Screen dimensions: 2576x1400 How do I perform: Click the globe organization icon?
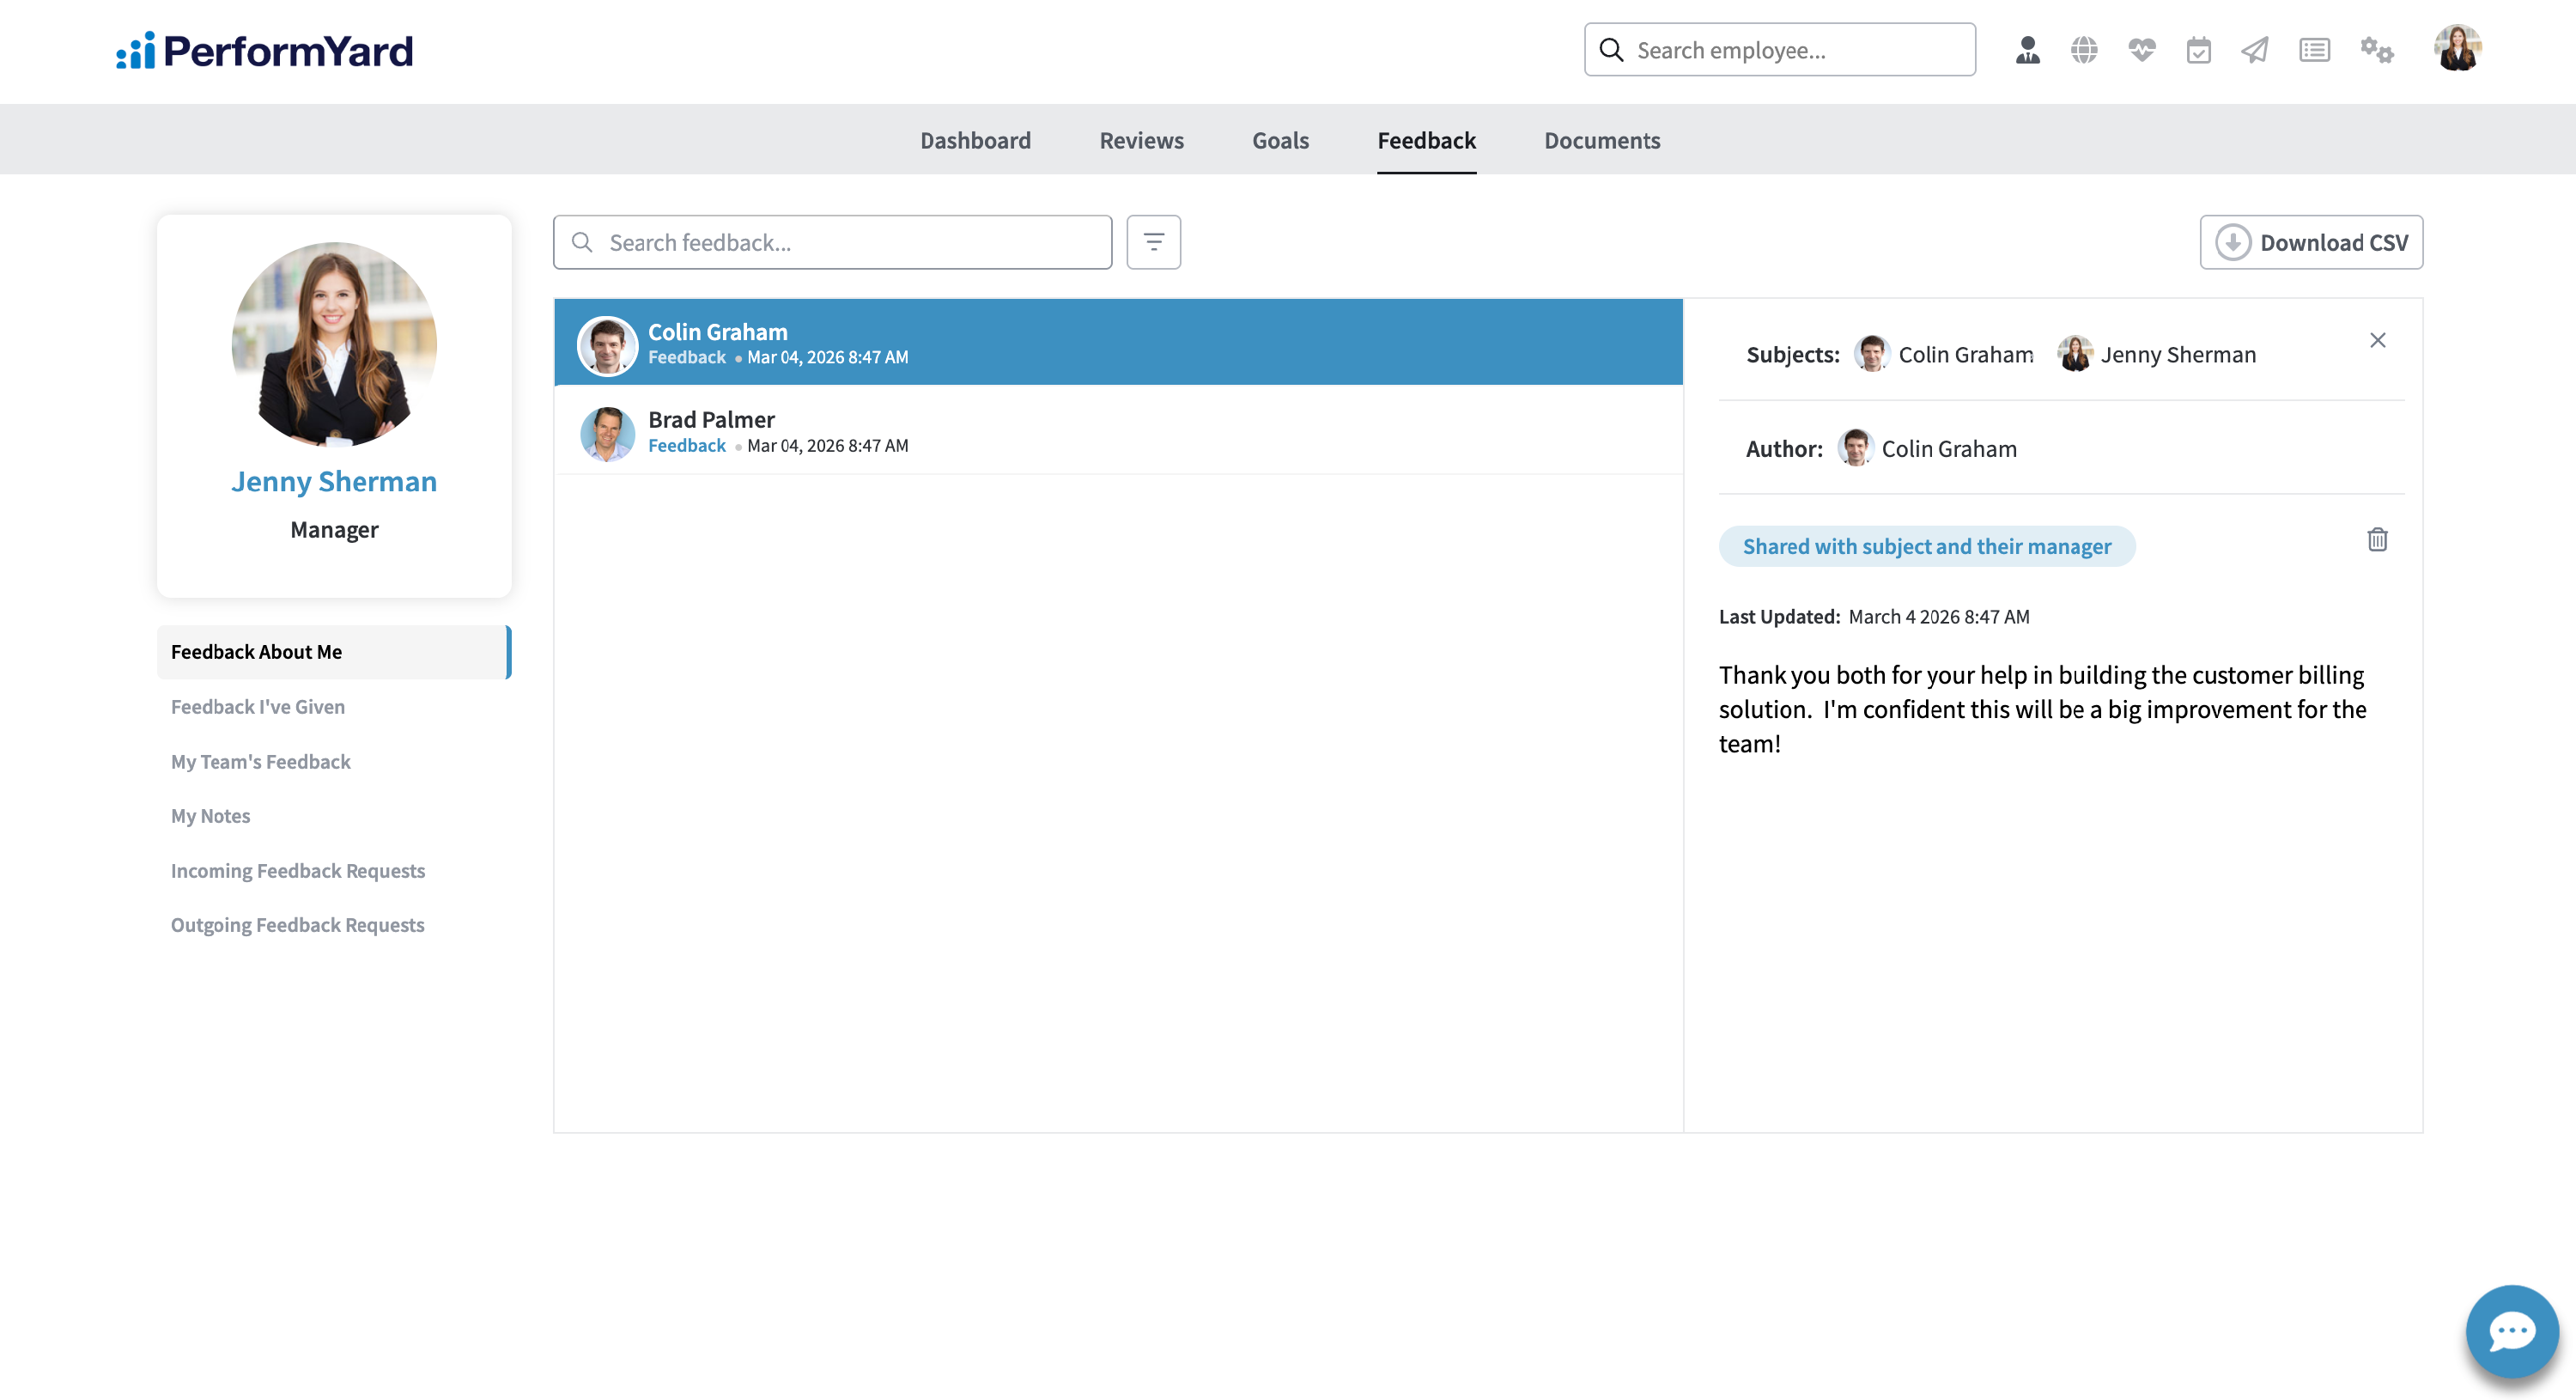[x=2084, y=50]
